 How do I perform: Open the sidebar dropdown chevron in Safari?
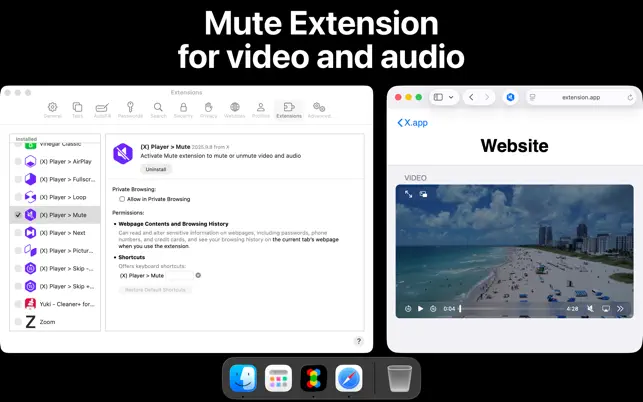coord(451,97)
